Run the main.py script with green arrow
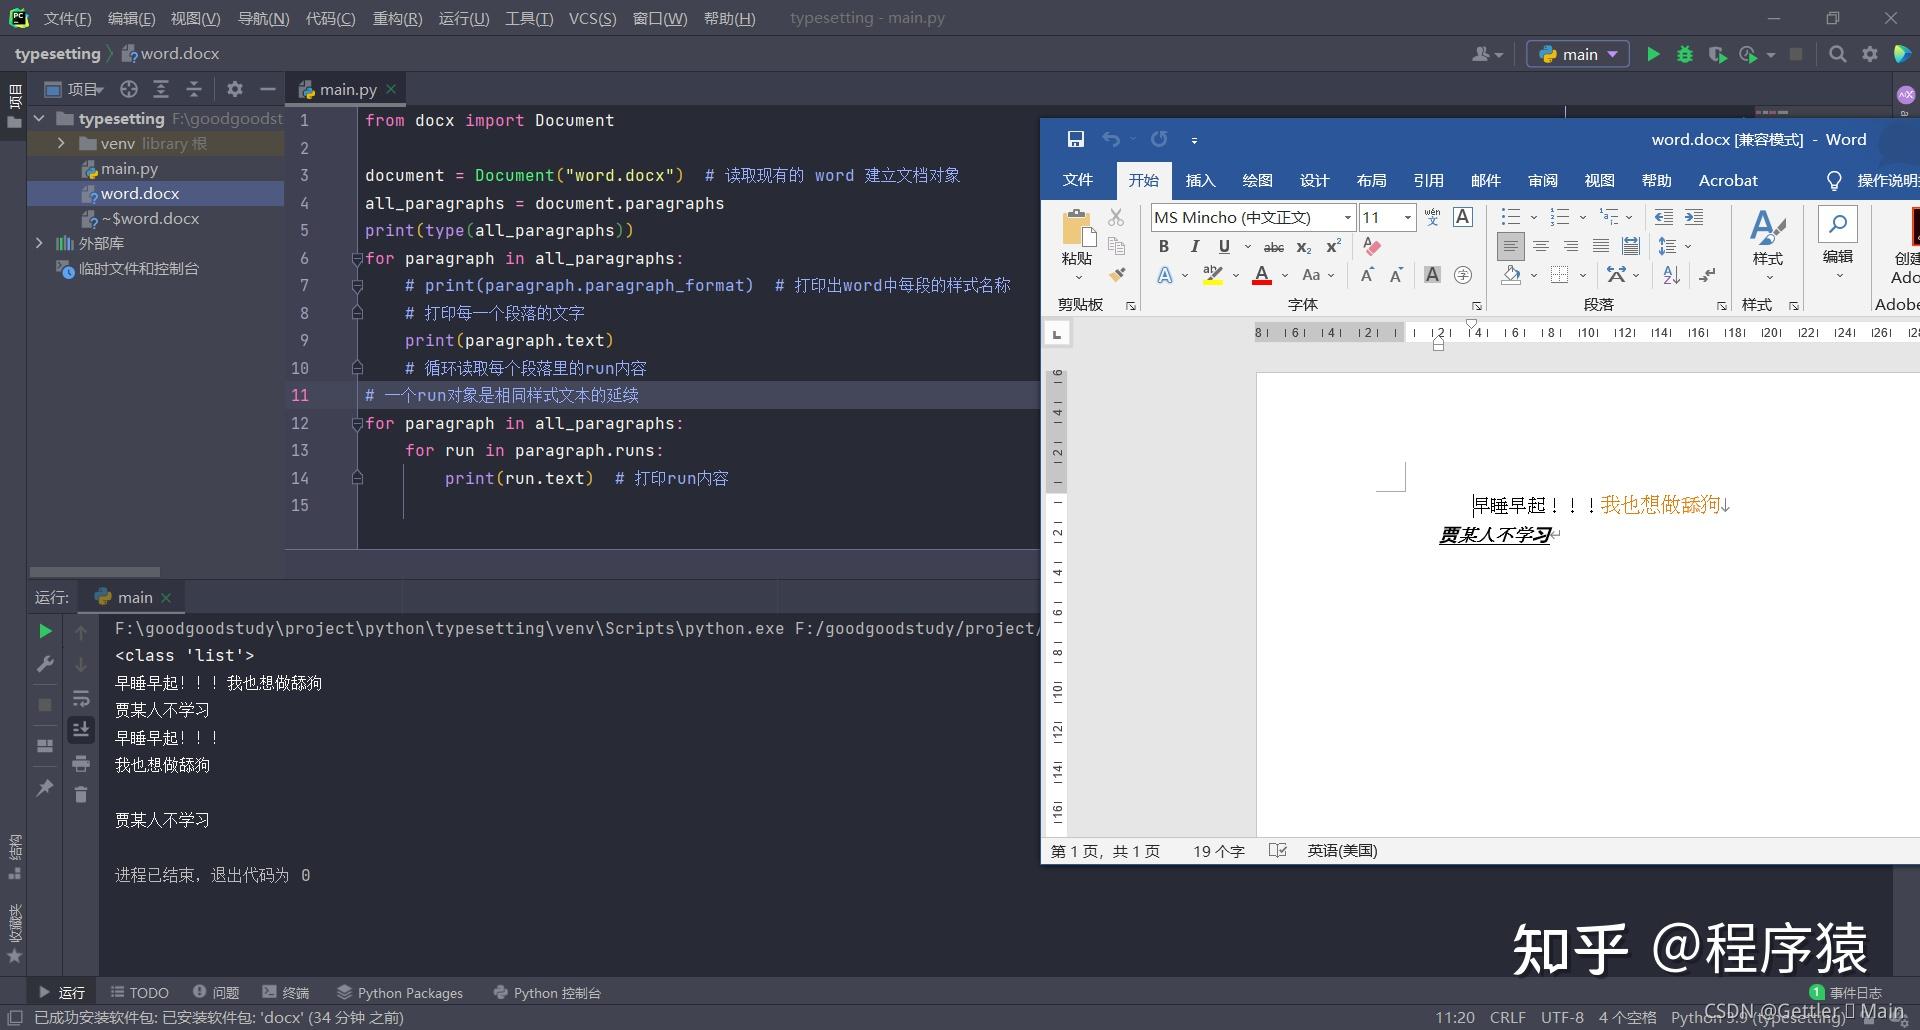The width and height of the screenshot is (1920, 1030). pos(1653,54)
